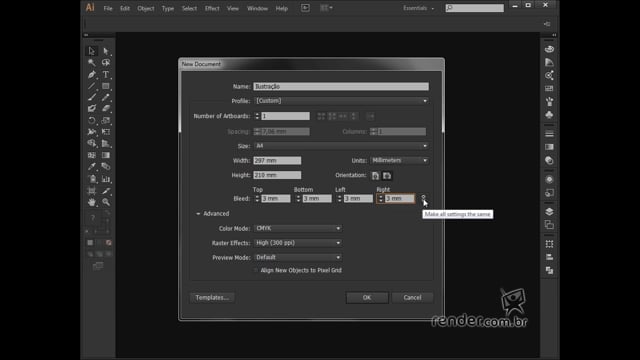Screen dimensions: 640x360
Task: Collapse the Advanced section
Action: pos(198,213)
